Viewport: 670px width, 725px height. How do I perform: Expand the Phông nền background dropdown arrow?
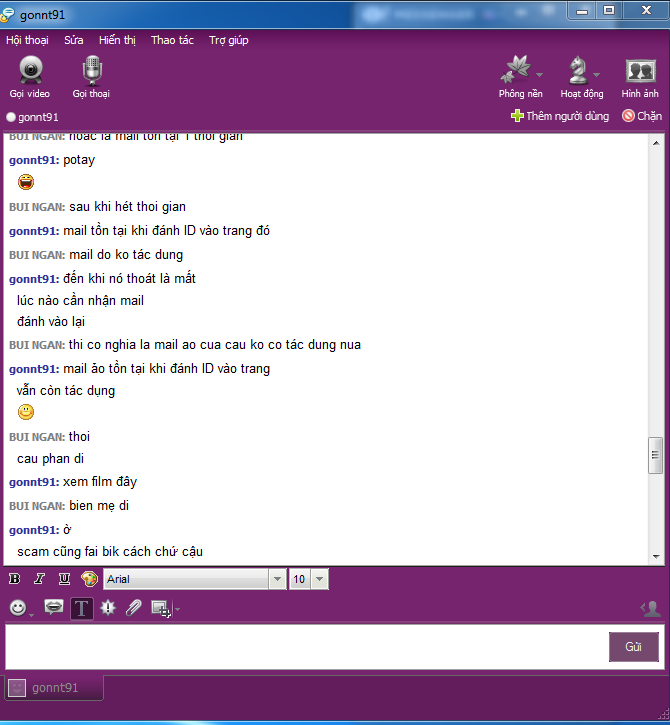coord(539,74)
